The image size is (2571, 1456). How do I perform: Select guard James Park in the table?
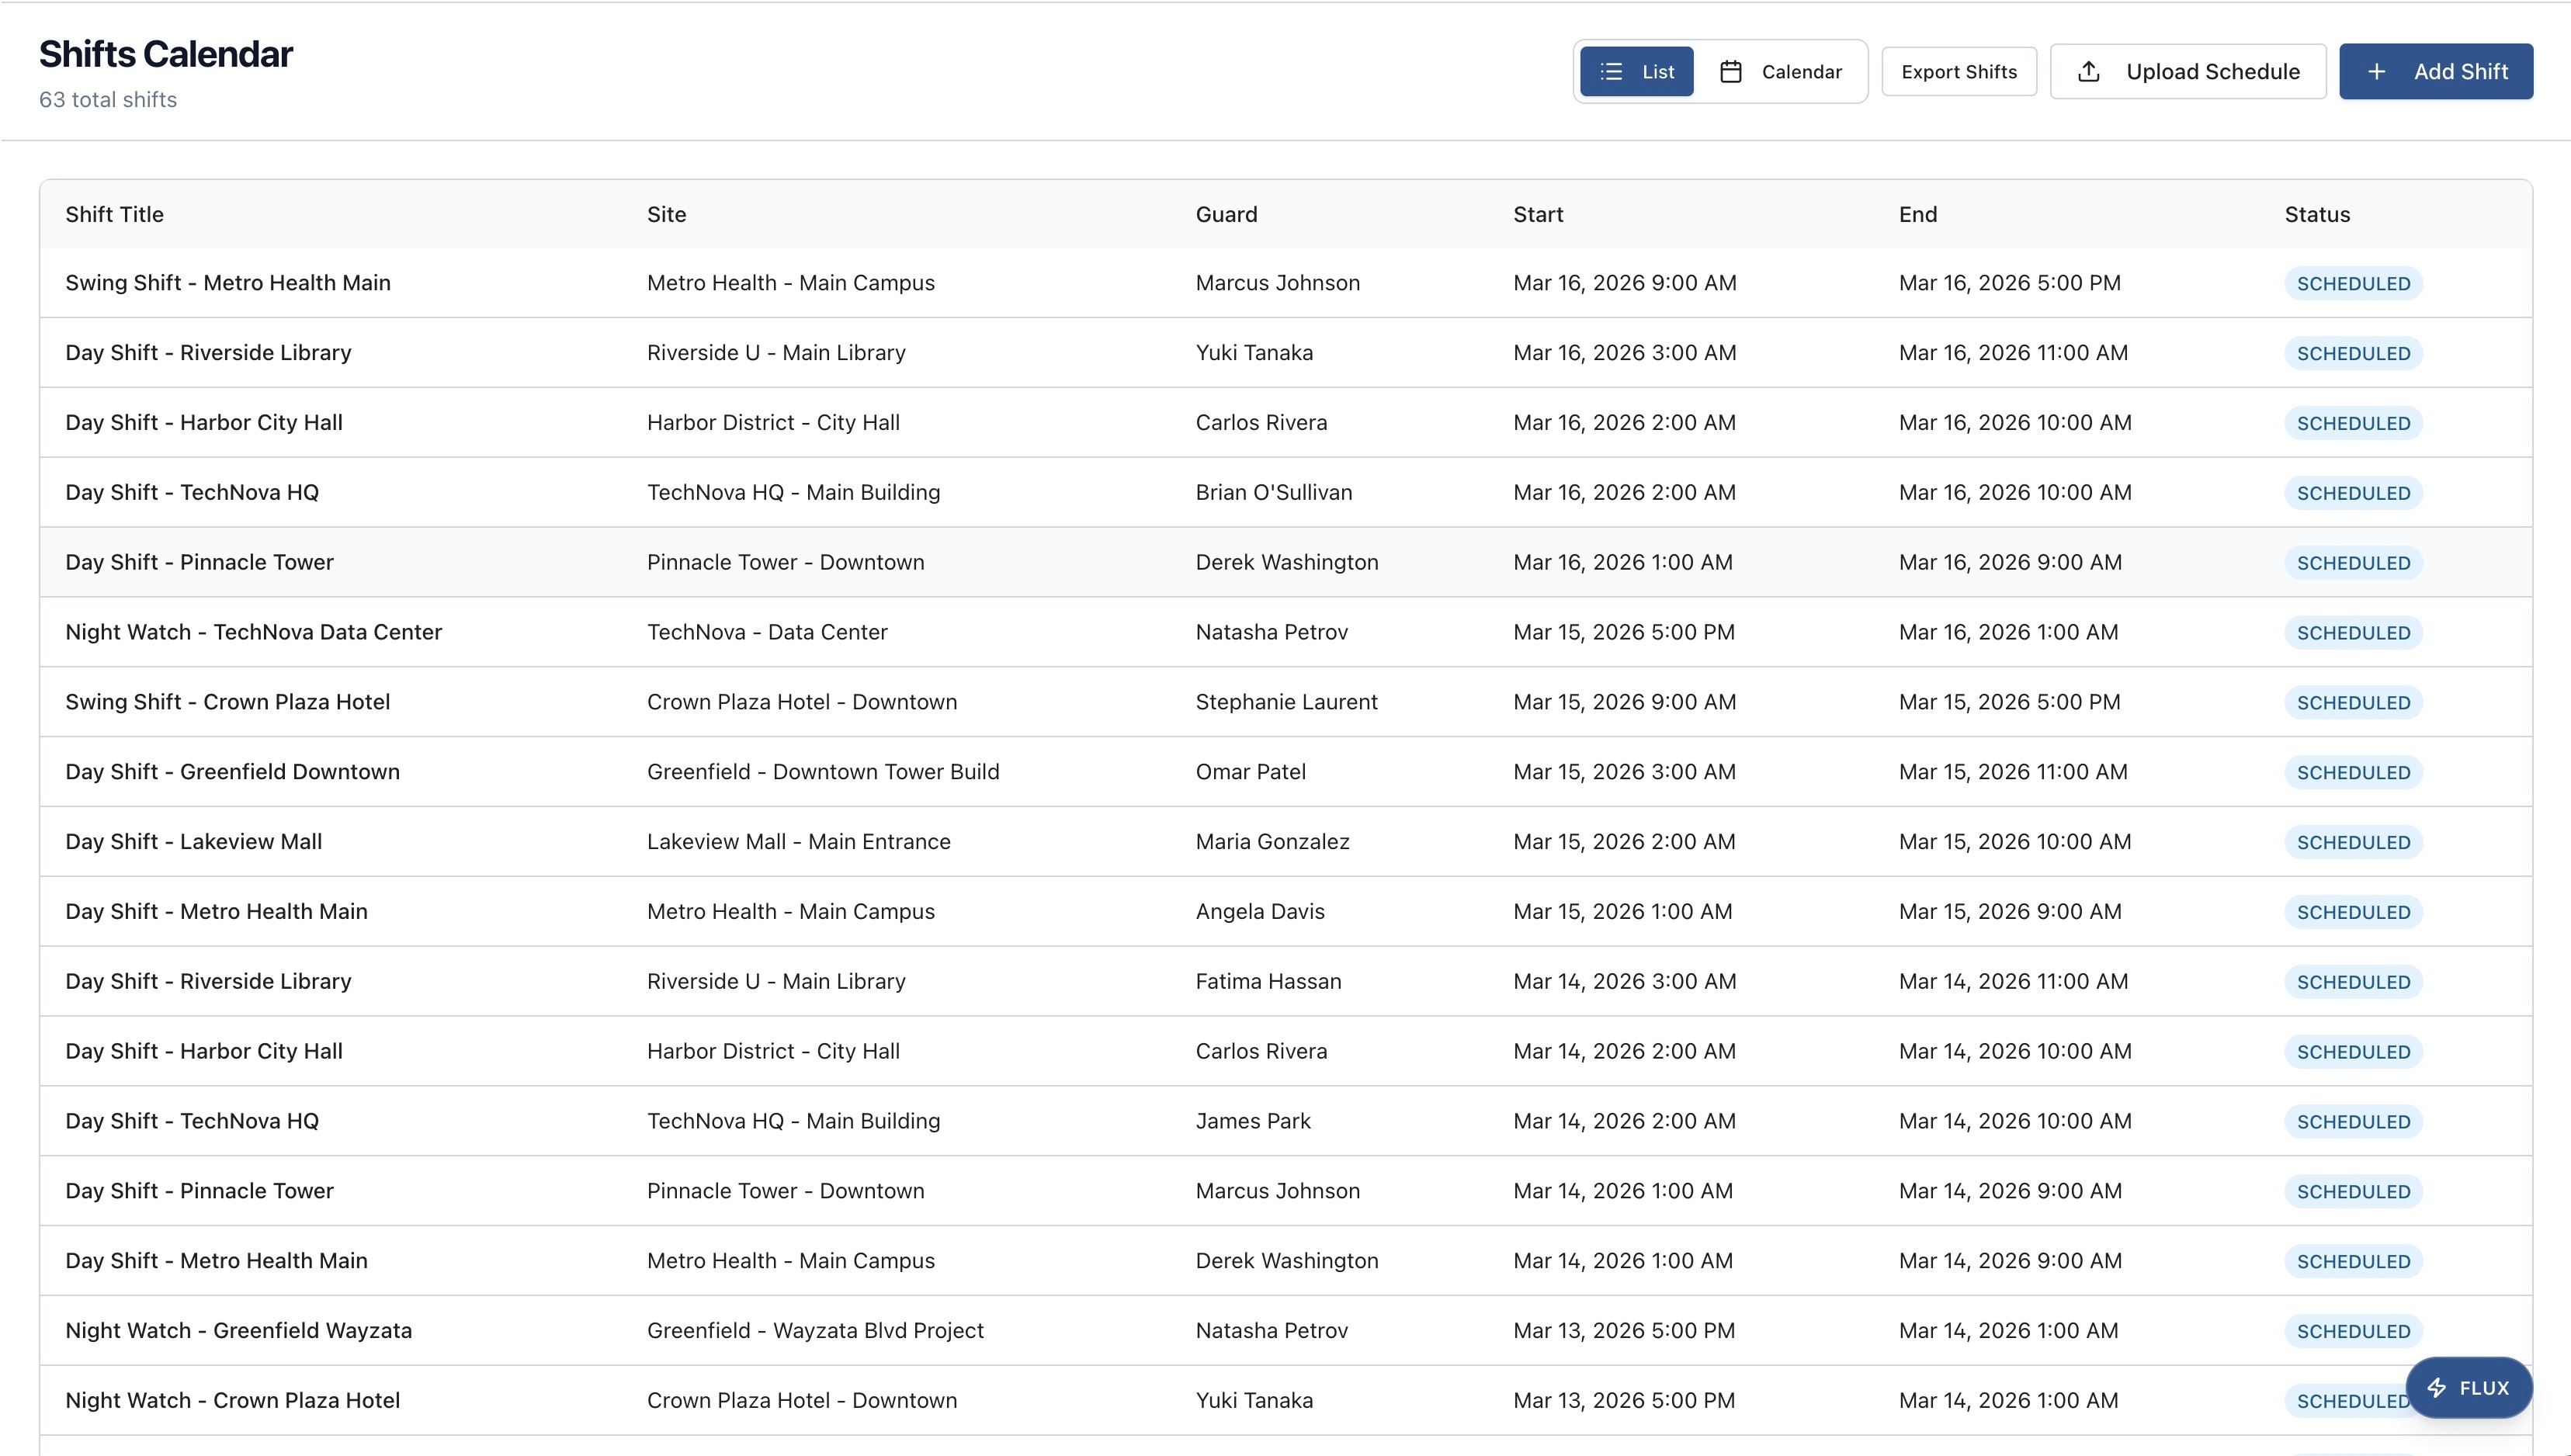1252,1121
